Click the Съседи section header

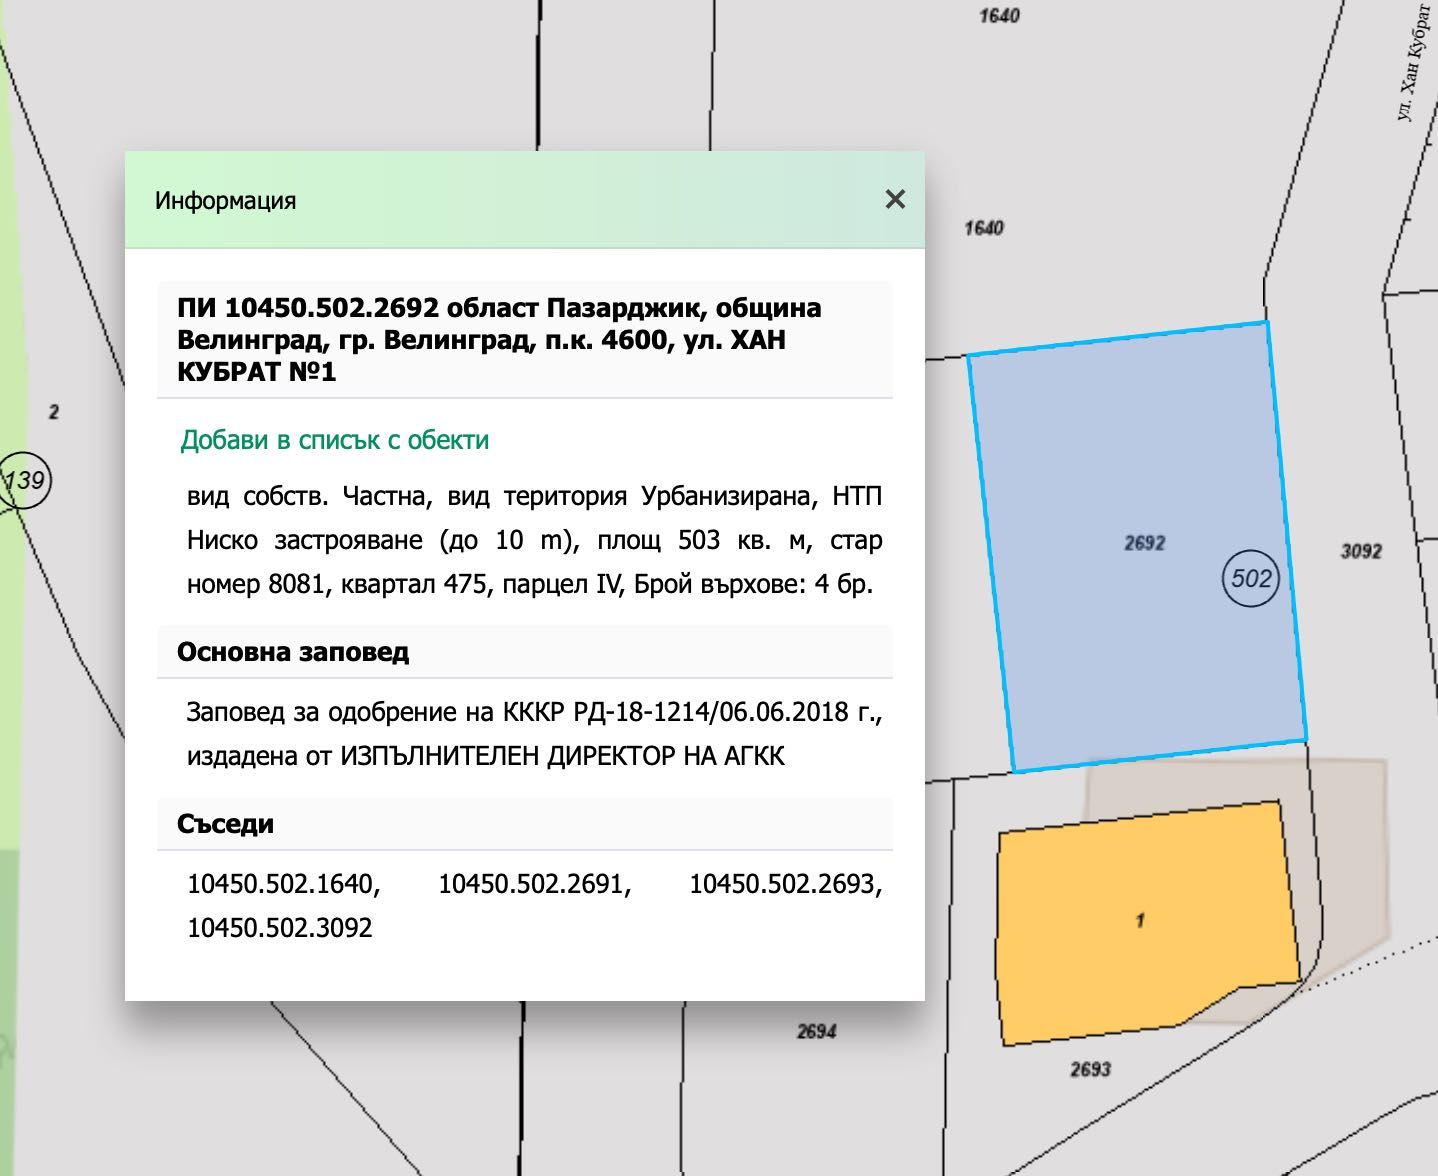(x=524, y=824)
